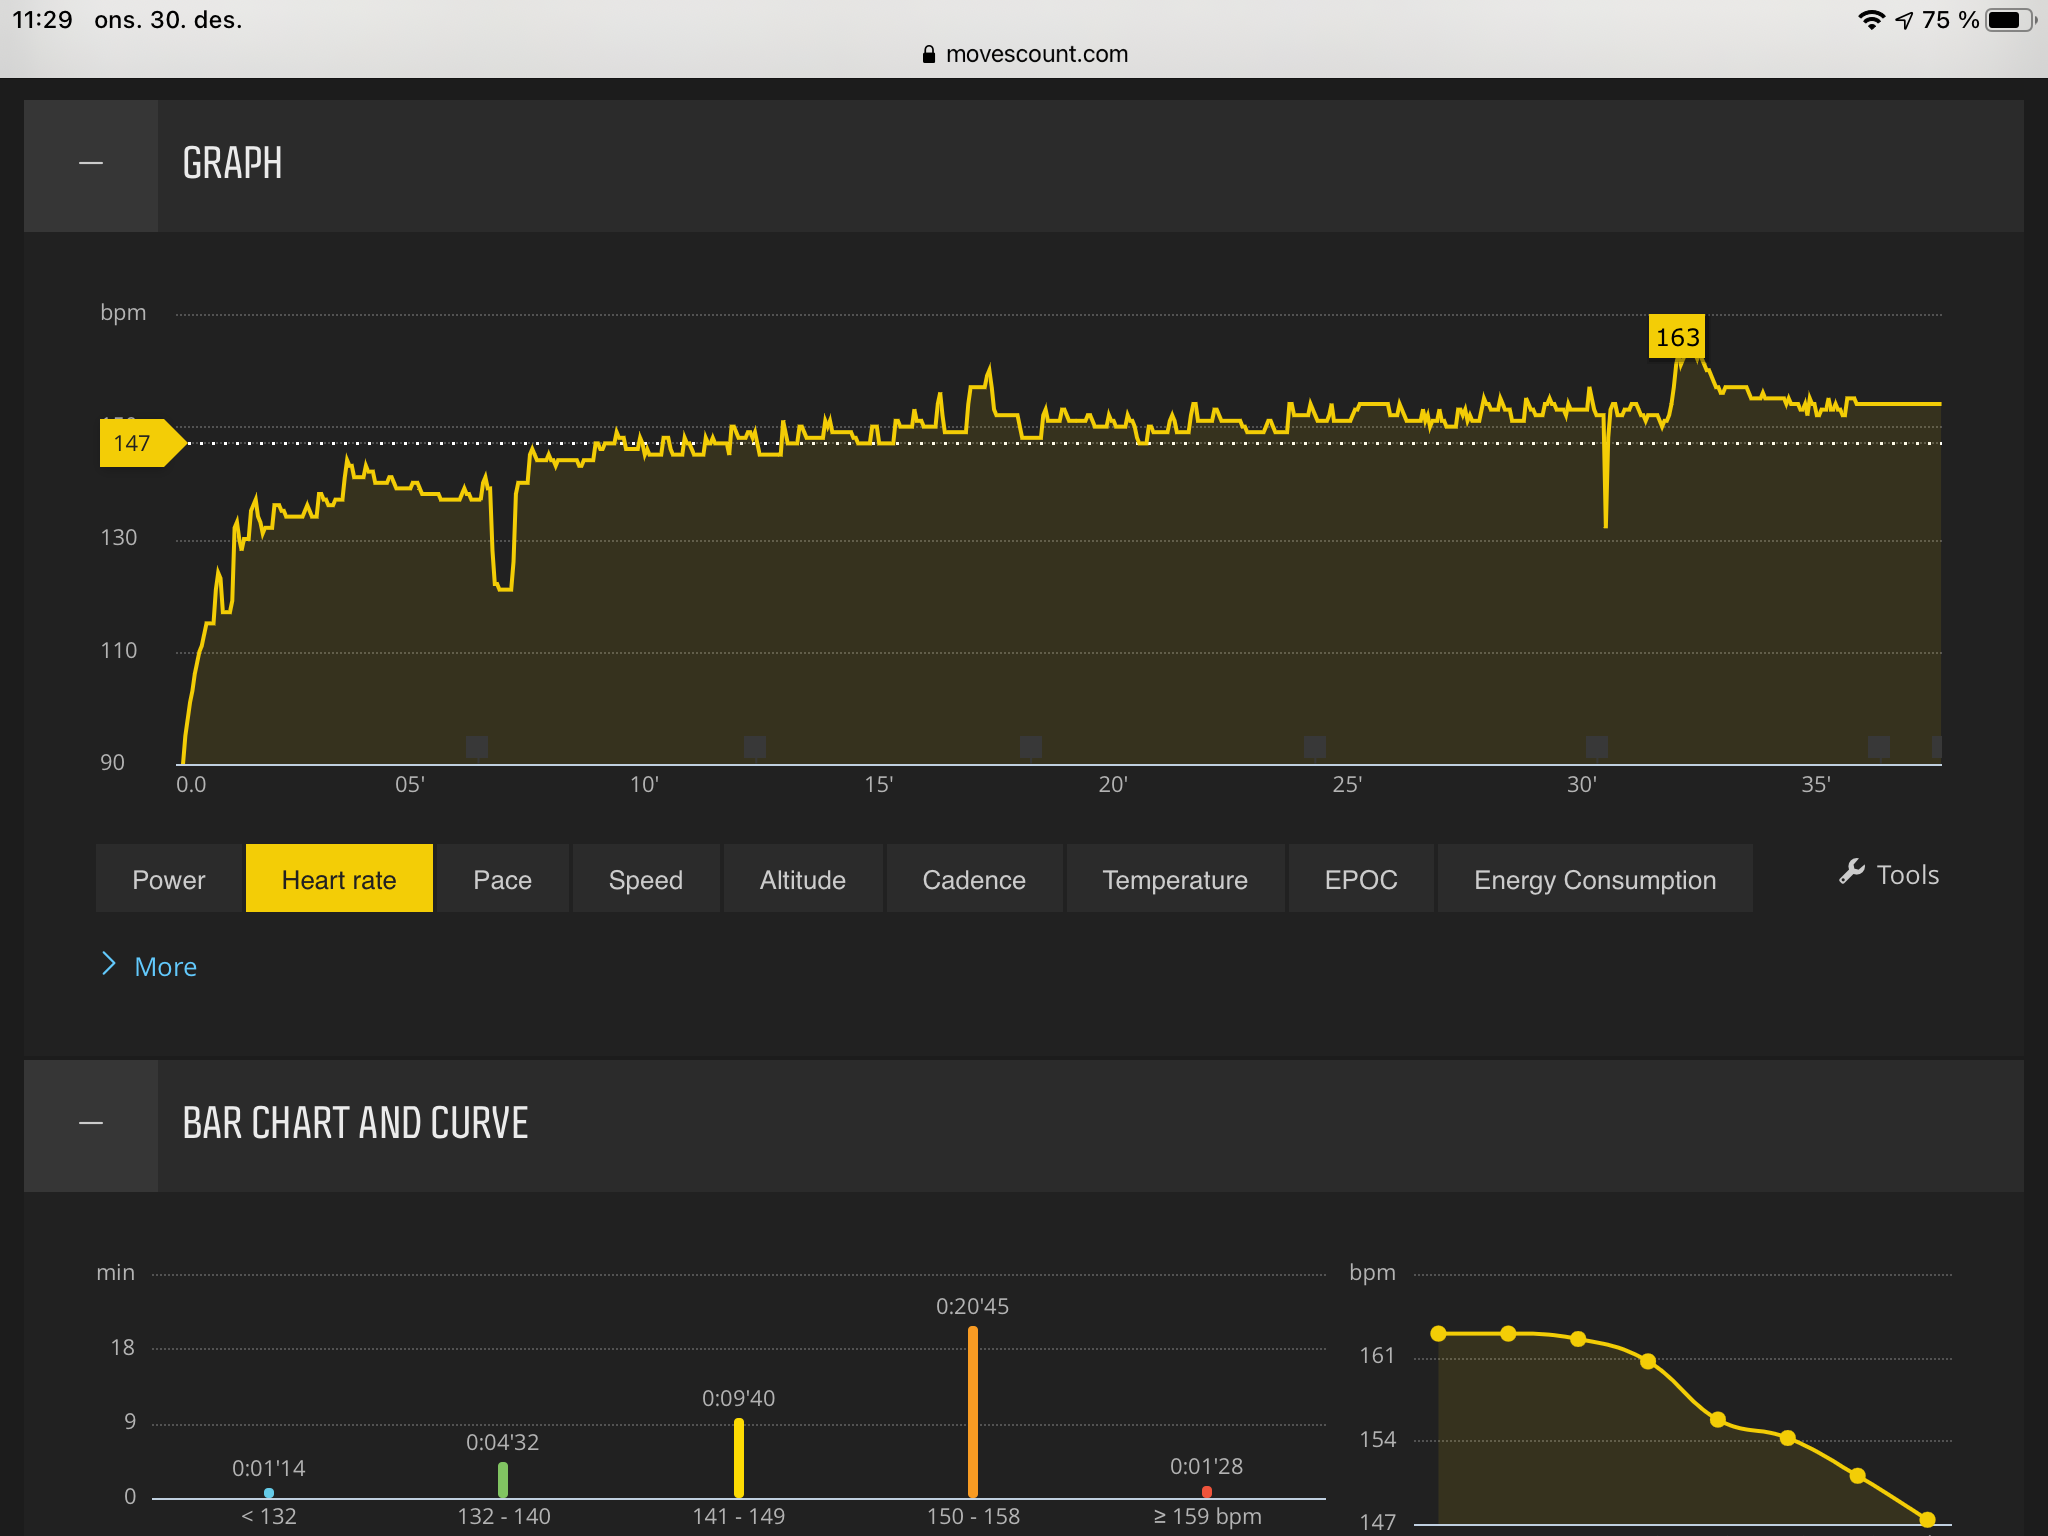This screenshot has width=2048, height=1536.
Task: Click the 0:04'32 duration label
Action: click(x=502, y=1442)
